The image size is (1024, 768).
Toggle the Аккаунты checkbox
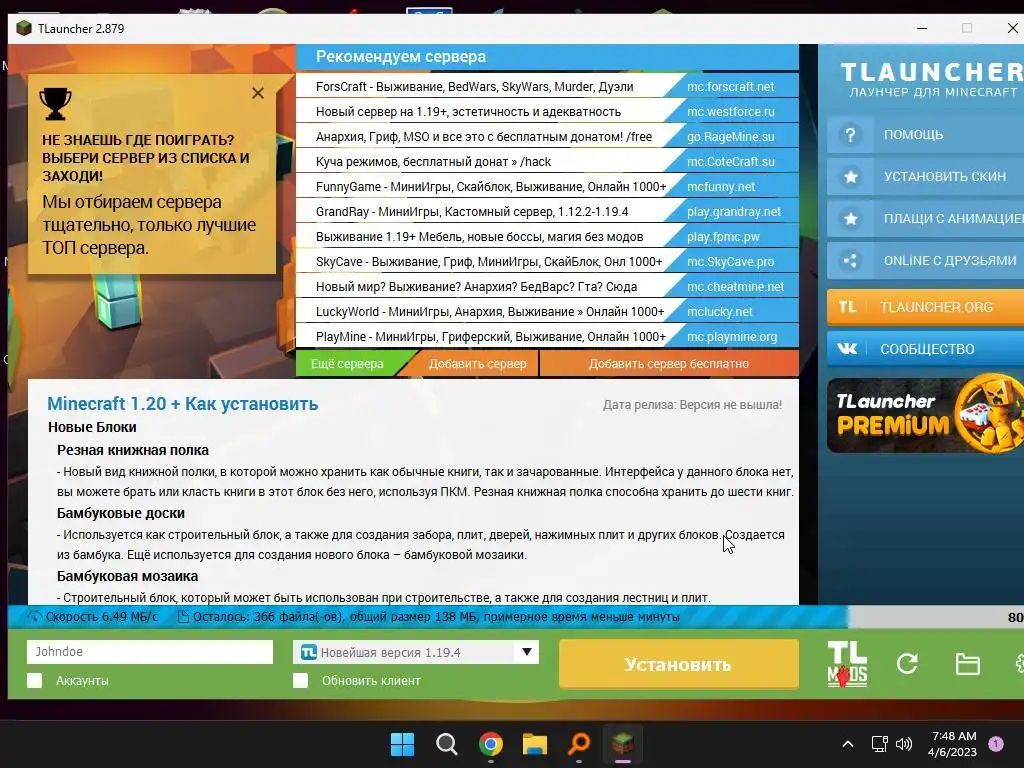35,680
